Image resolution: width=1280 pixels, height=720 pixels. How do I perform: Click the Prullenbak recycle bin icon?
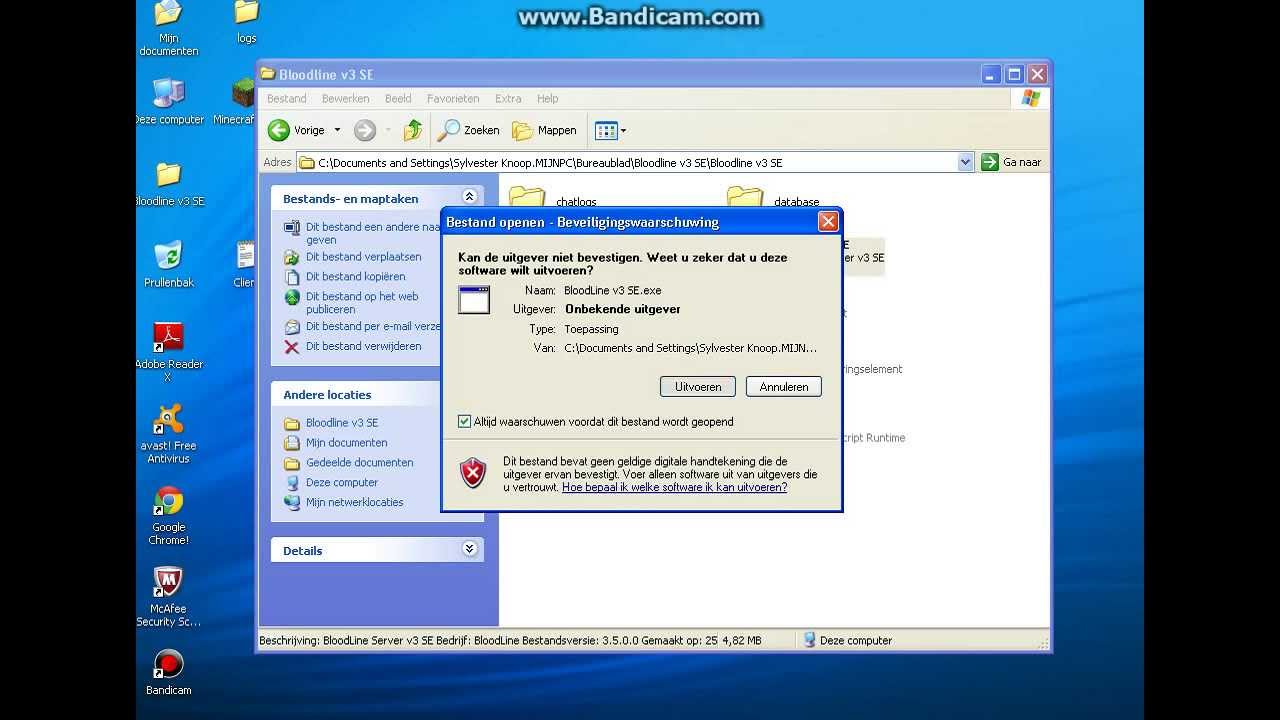click(169, 255)
